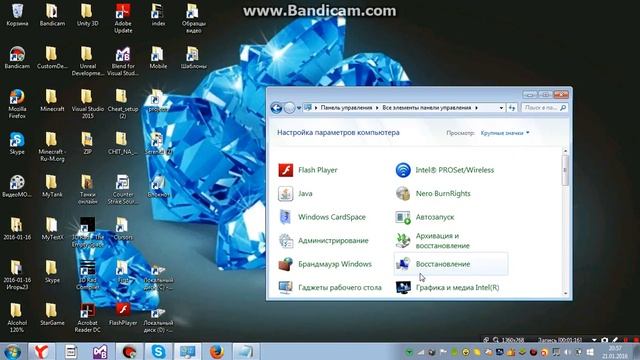Open the Java control panel item

pos(296,193)
